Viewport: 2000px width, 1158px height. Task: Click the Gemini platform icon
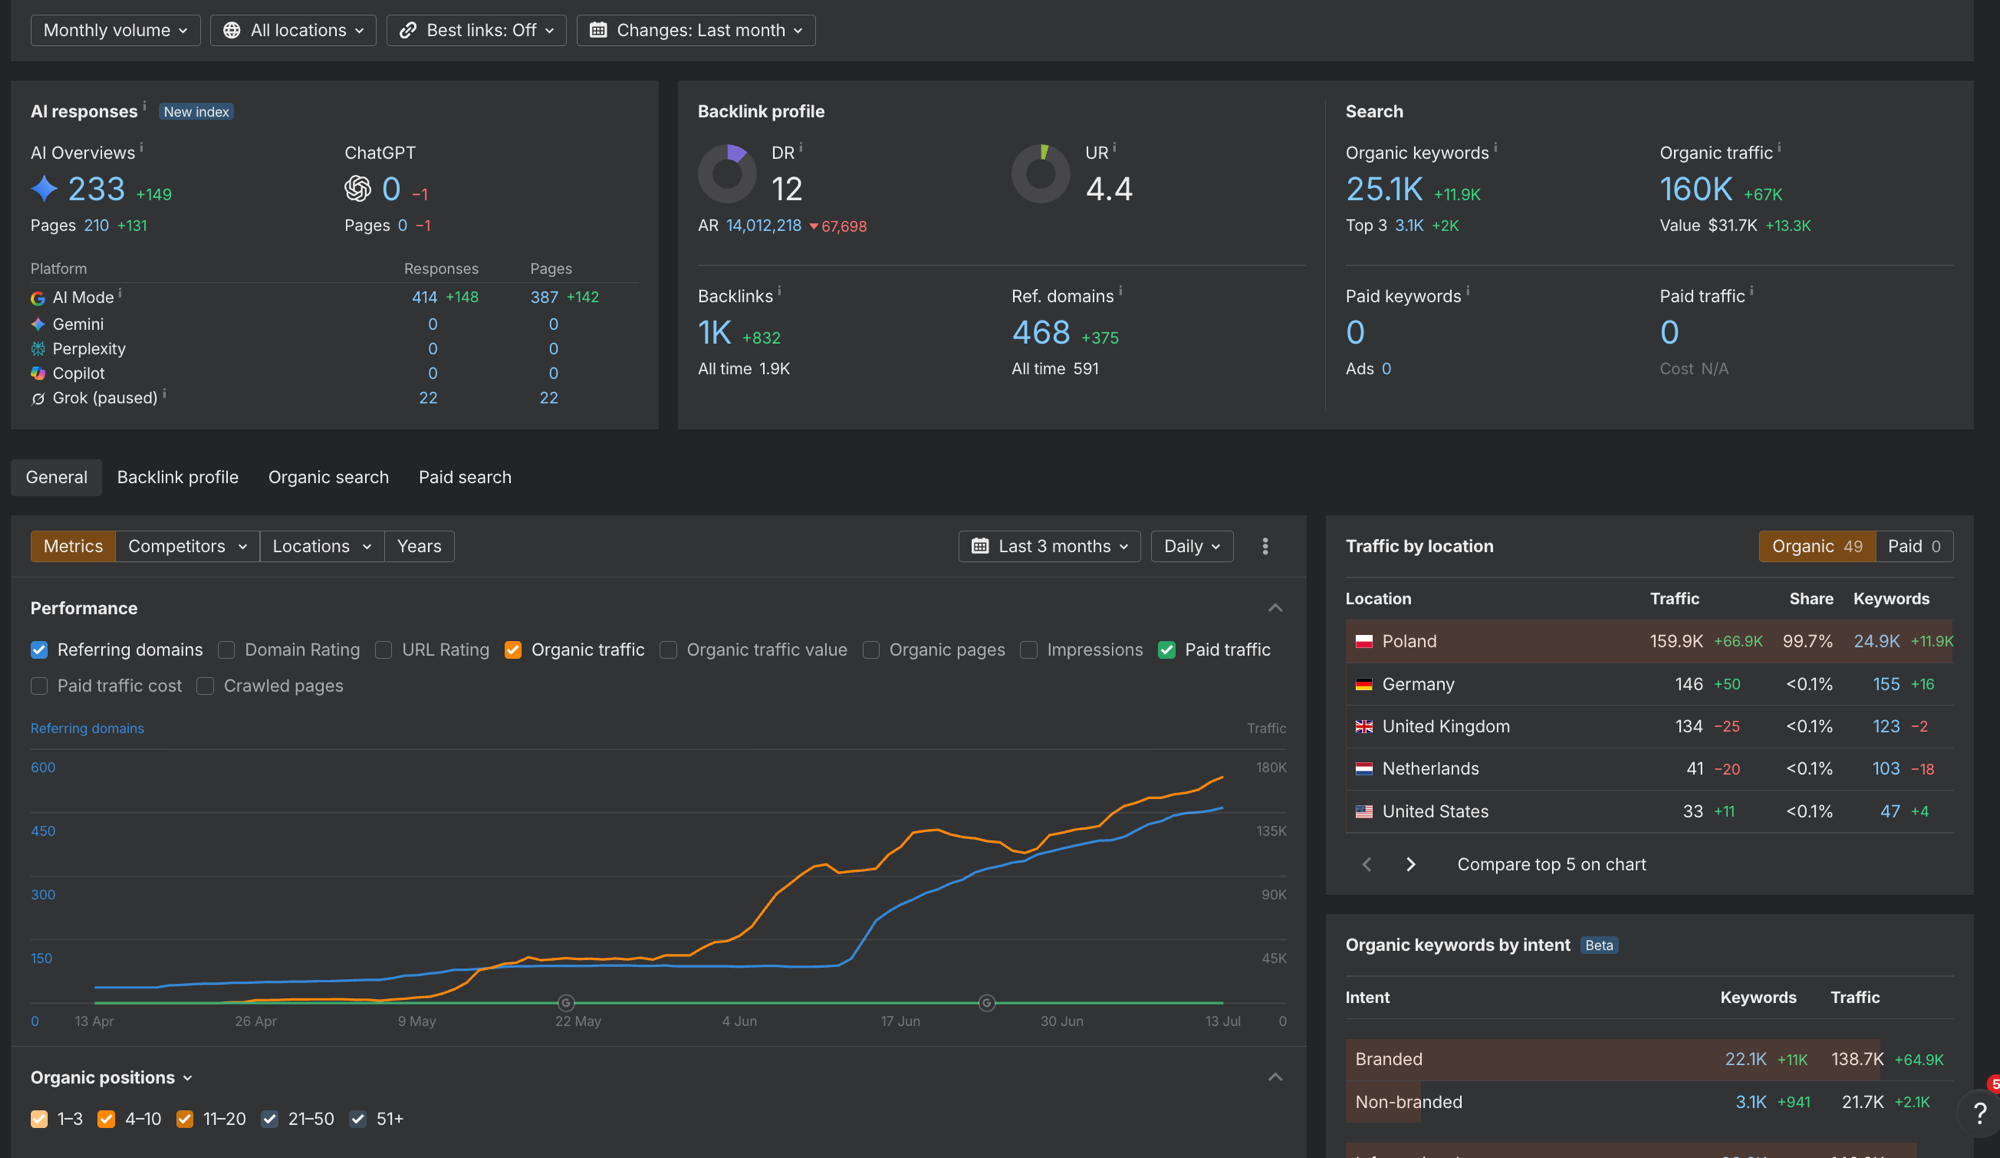click(38, 324)
